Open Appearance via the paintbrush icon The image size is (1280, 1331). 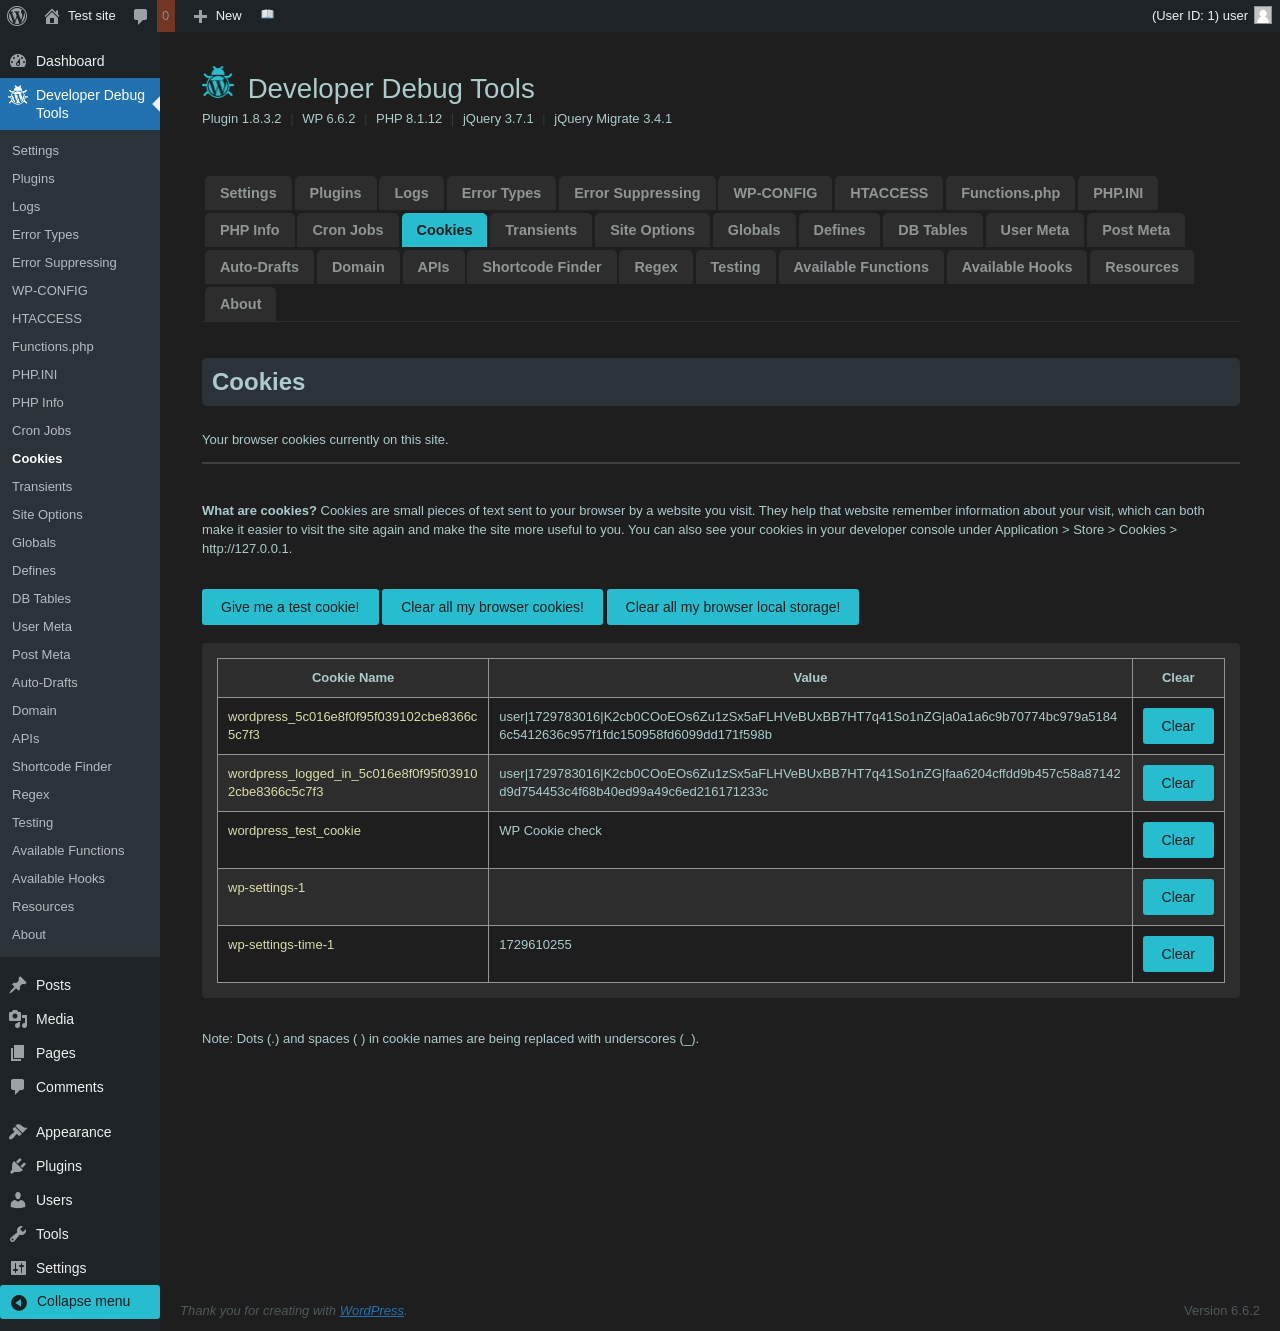(18, 1132)
